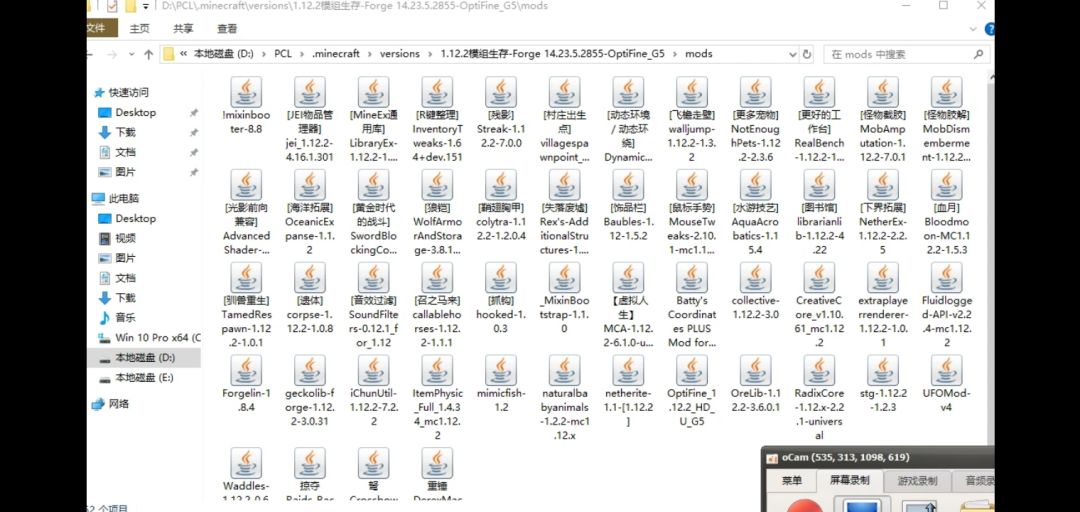The image size is (1080, 512).
Task: Select the CreativeCore jar file
Action: 819,305
